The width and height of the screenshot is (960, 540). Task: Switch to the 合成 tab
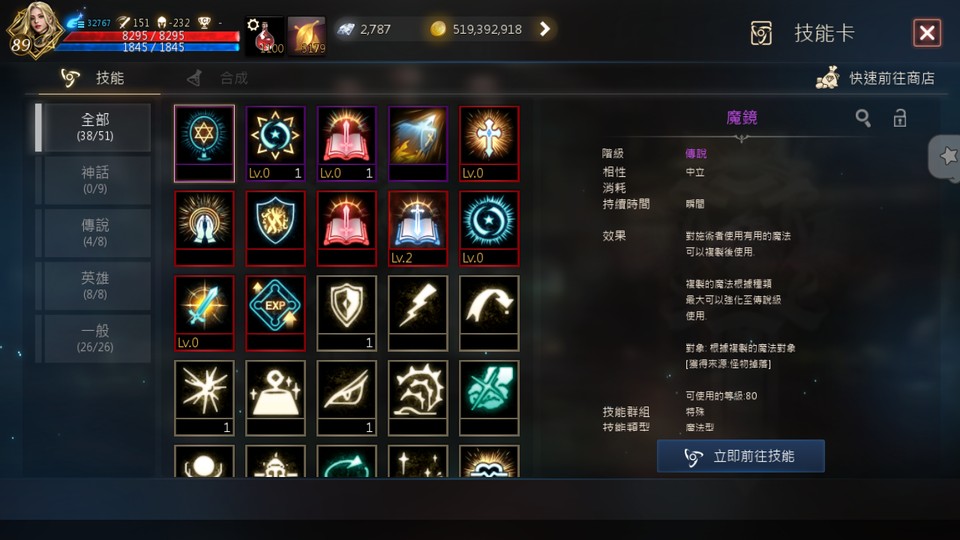point(219,78)
